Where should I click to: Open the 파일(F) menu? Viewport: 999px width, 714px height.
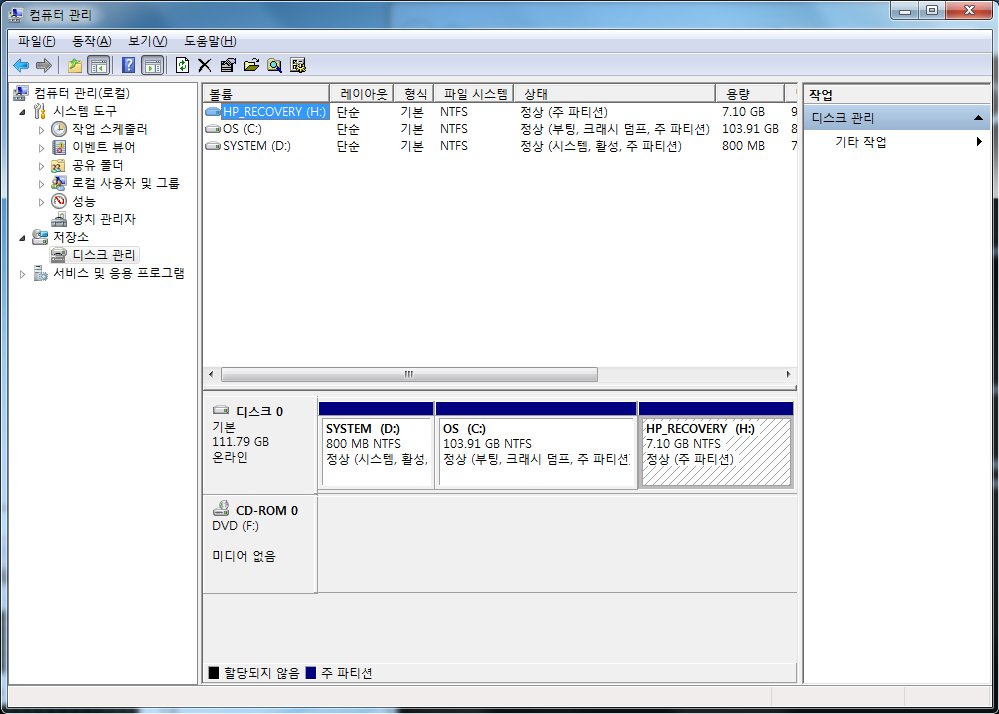pyautogui.click(x=36, y=41)
